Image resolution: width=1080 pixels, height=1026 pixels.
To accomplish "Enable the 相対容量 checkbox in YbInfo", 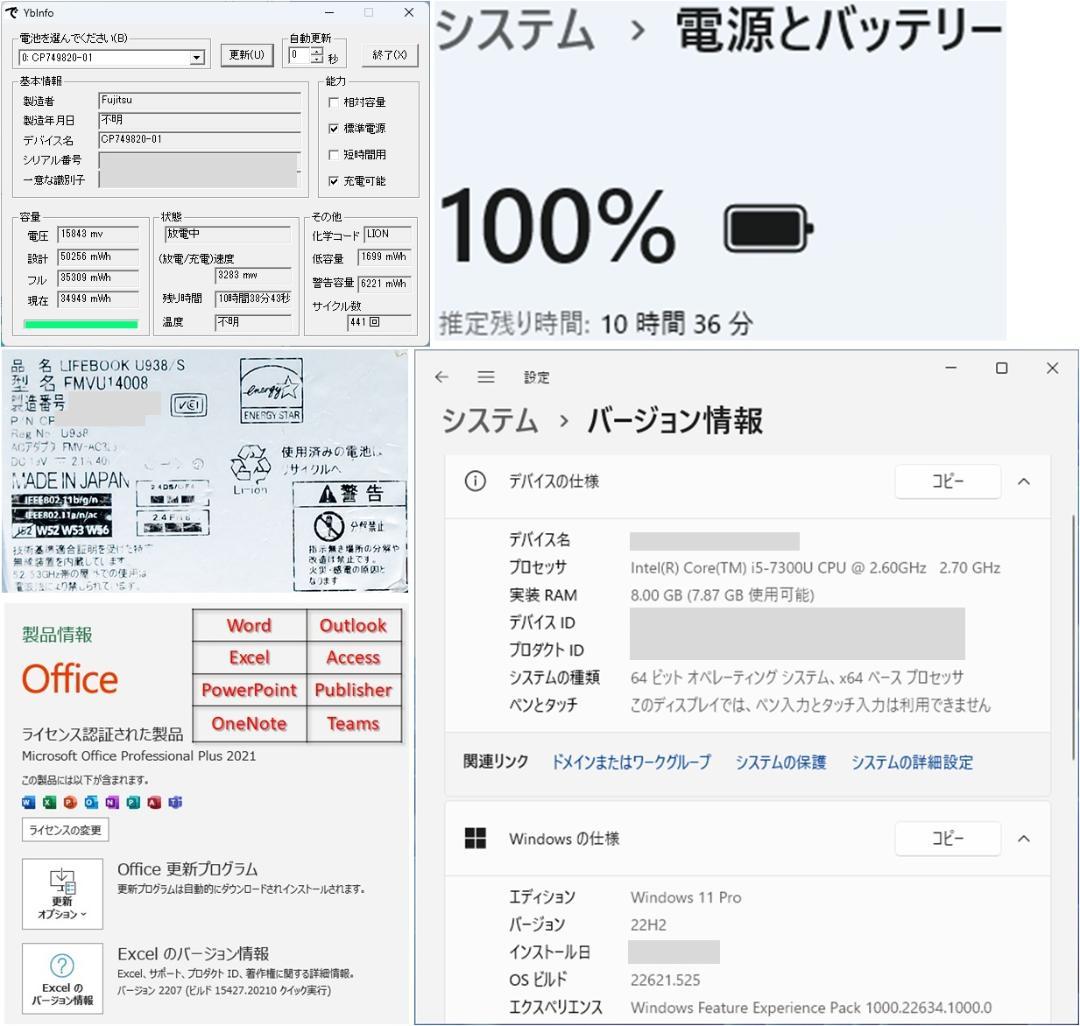I will click(x=334, y=101).
